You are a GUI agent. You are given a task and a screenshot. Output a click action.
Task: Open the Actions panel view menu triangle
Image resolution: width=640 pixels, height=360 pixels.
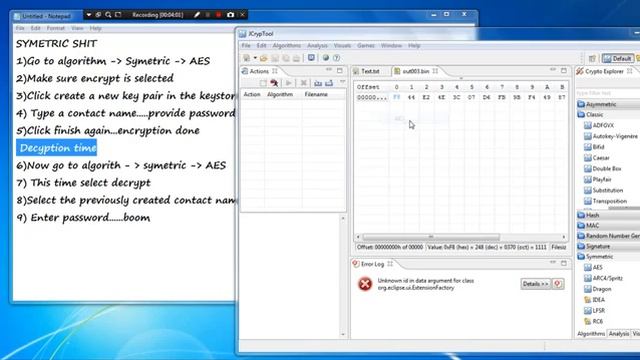pyautogui.click(x=342, y=83)
